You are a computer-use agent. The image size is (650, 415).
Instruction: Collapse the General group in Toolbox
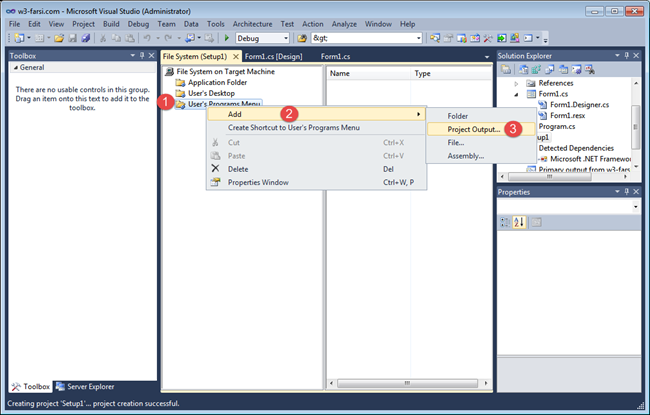pyautogui.click(x=16, y=67)
